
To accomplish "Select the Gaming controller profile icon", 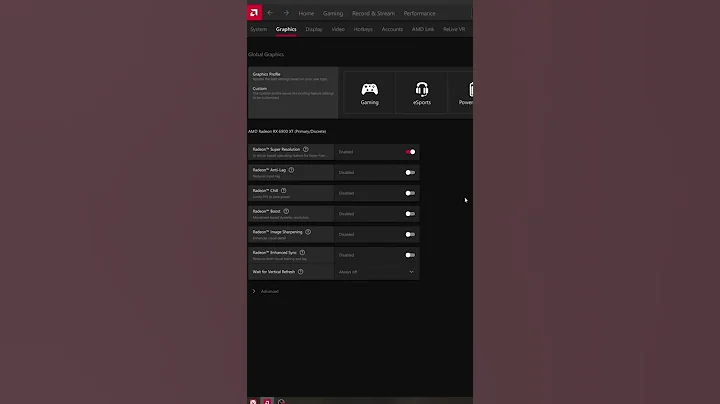I will (370, 89).
